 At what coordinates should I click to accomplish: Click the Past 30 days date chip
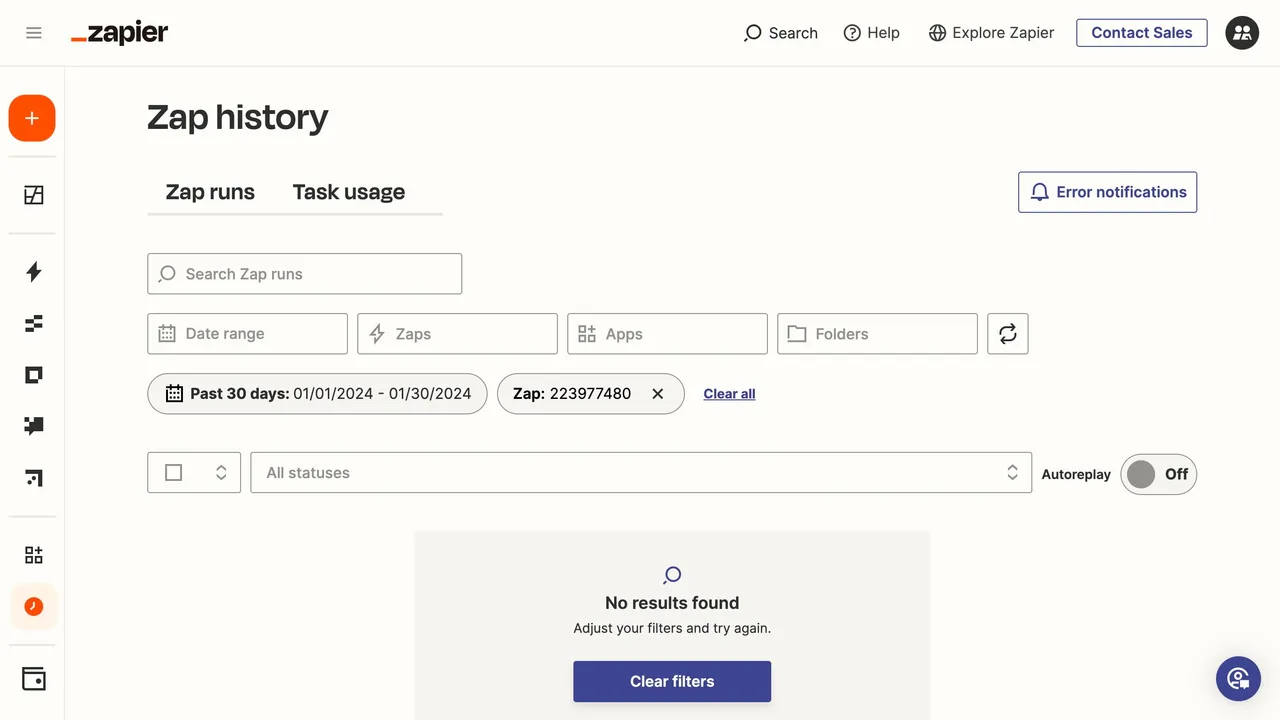click(x=317, y=394)
